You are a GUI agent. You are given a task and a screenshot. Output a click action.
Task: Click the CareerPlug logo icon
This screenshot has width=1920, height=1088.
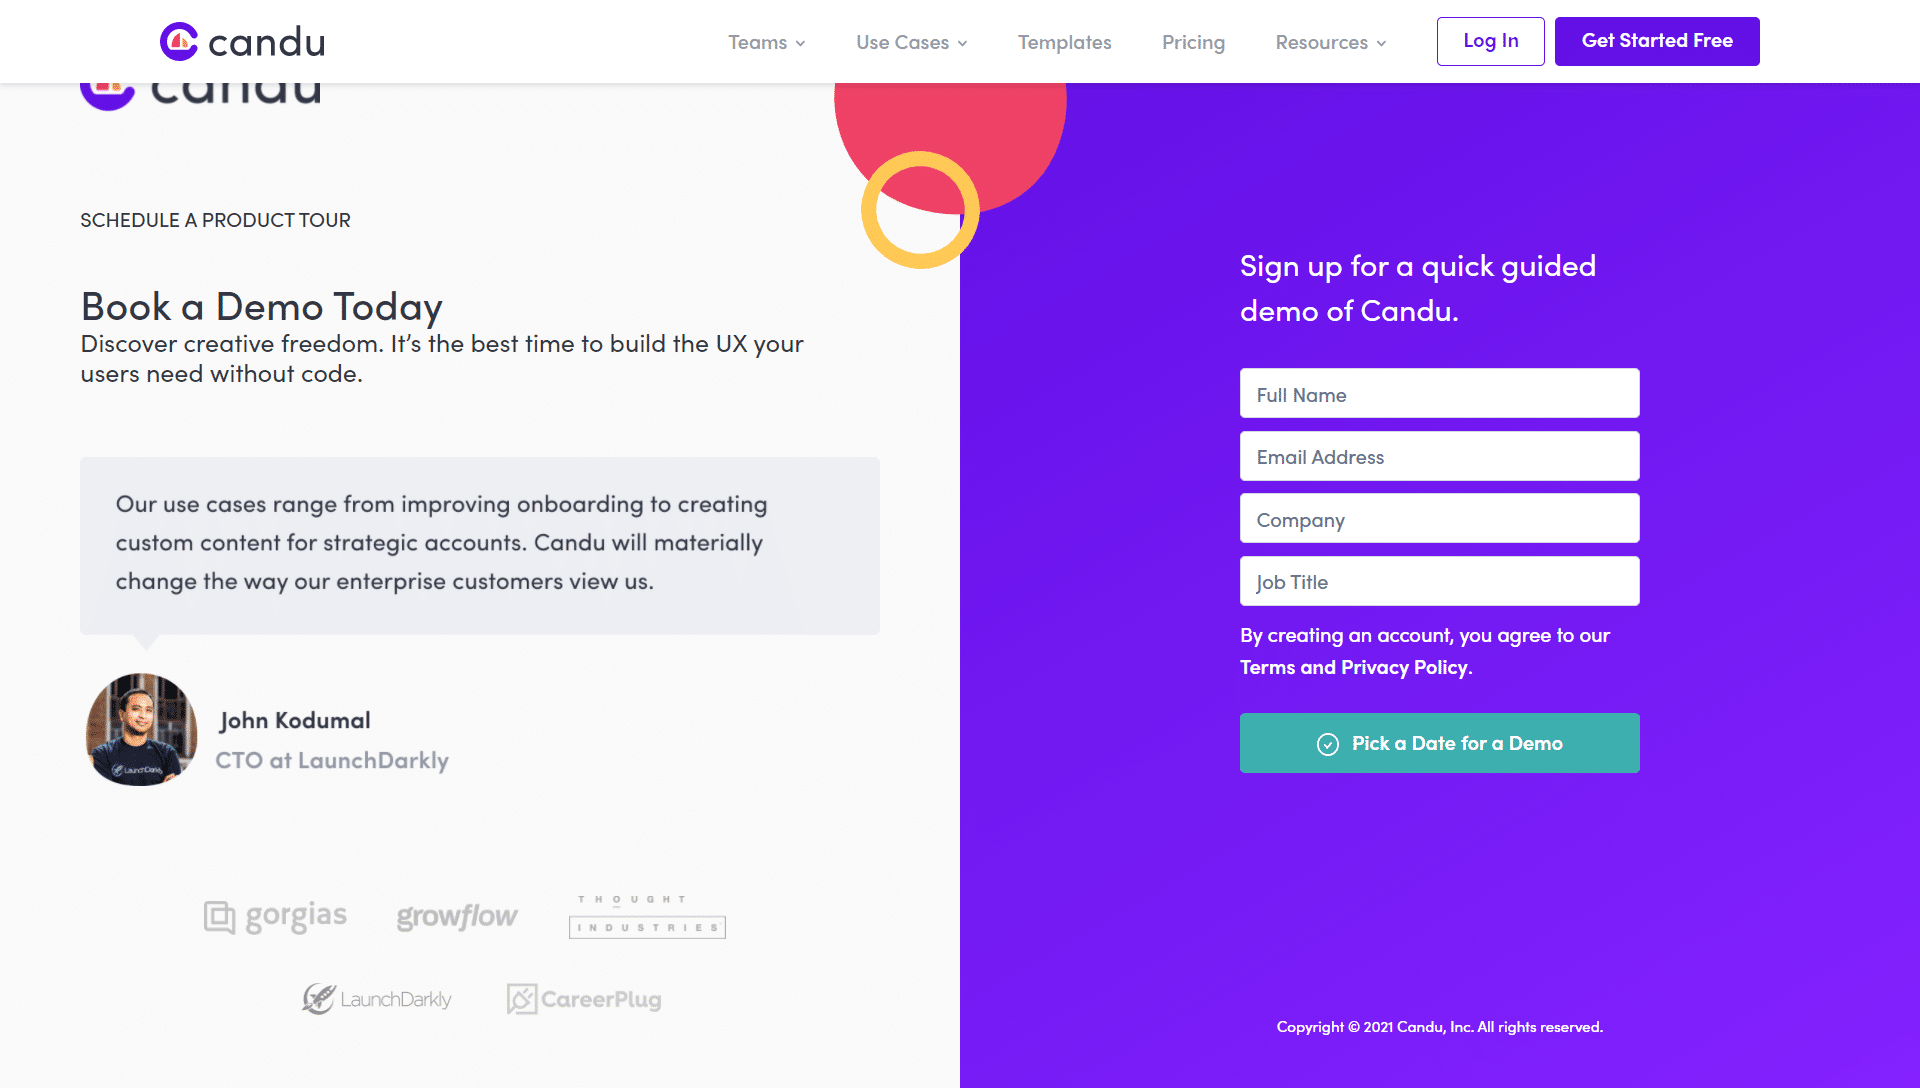[x=521, y=998]
